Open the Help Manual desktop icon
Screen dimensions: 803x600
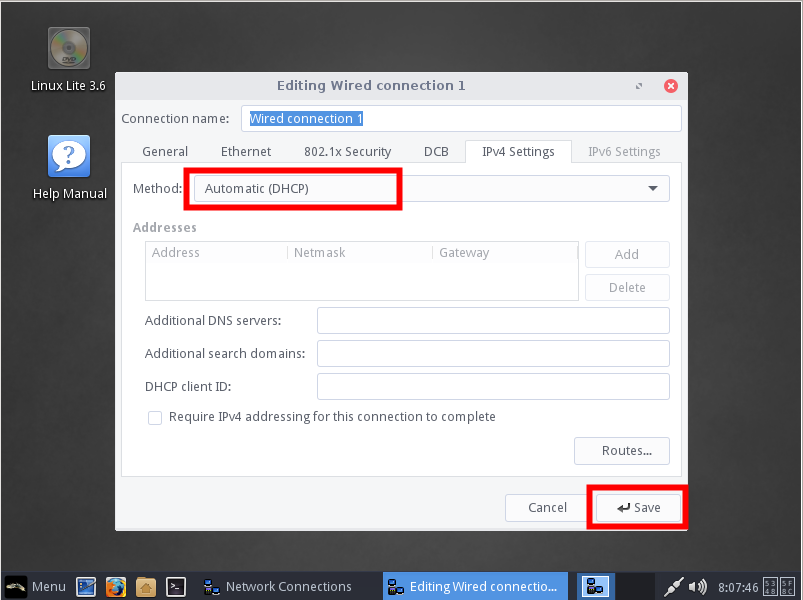click(69, 158)
